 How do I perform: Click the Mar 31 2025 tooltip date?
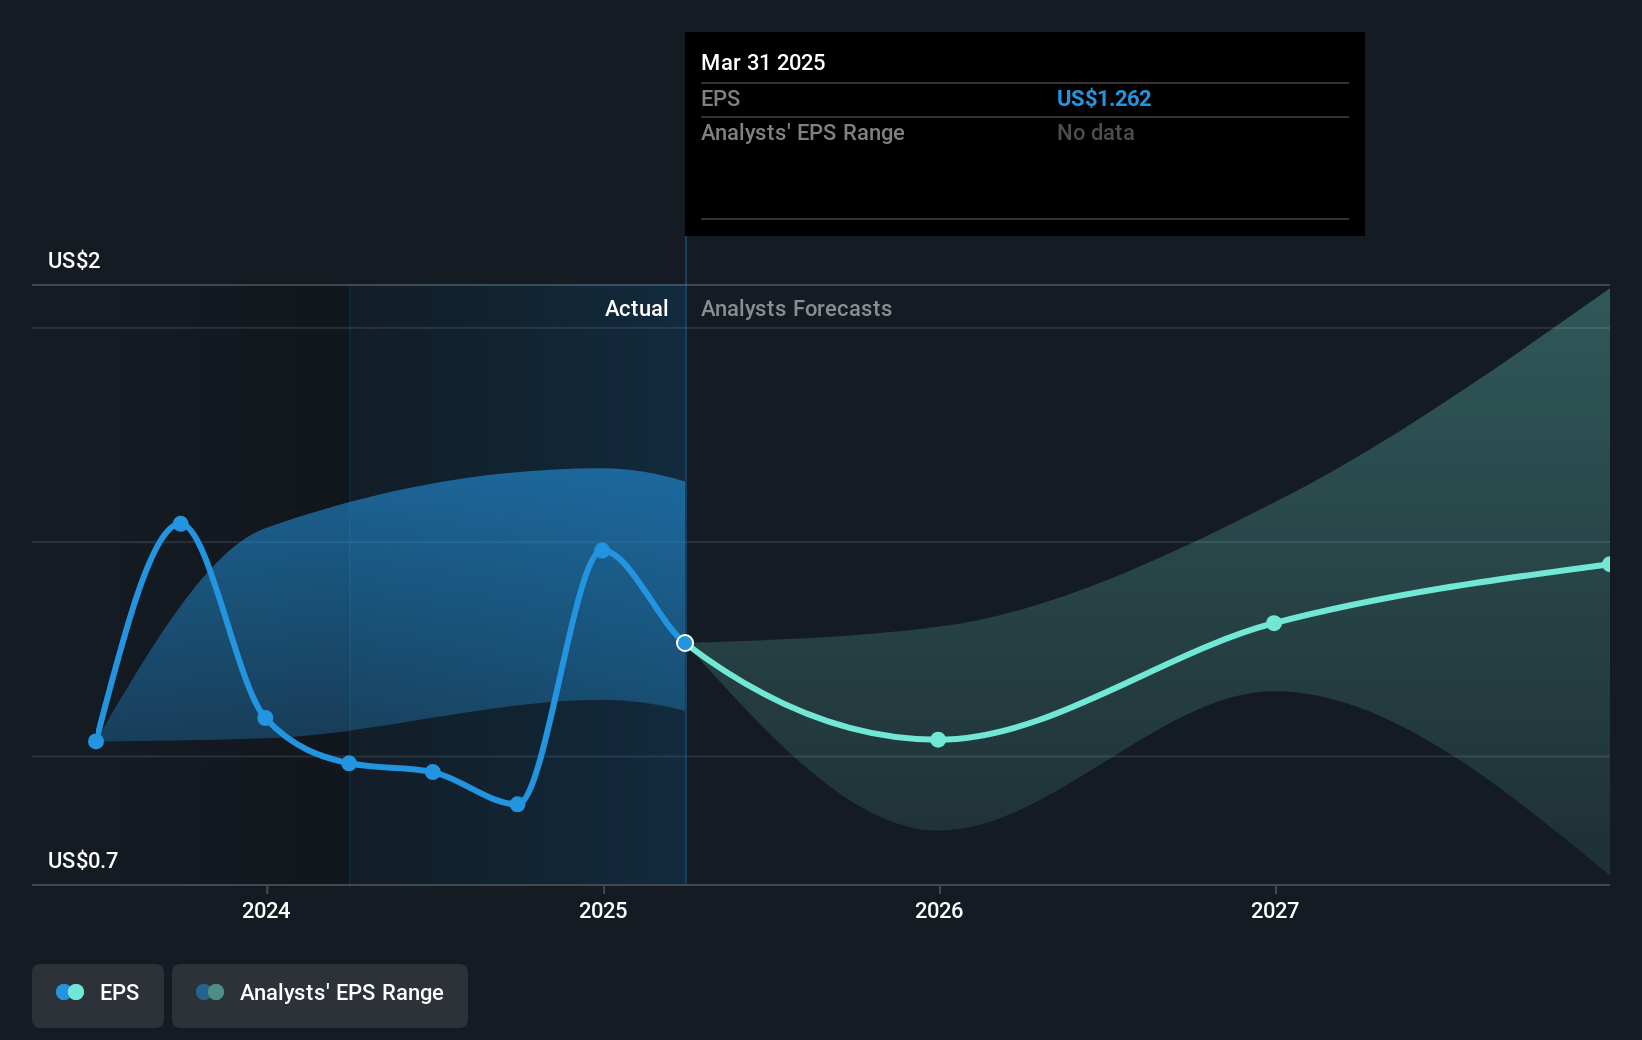tap(763, 62)
